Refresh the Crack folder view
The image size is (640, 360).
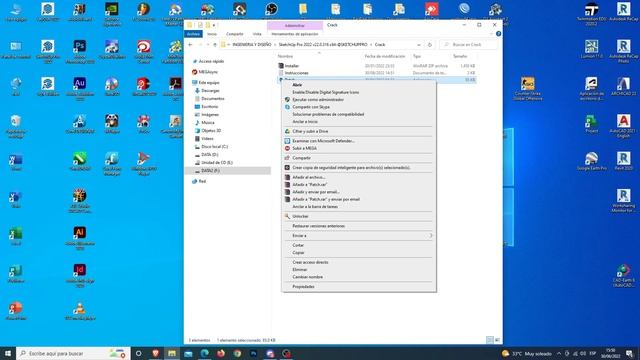[x=429, y=44]
